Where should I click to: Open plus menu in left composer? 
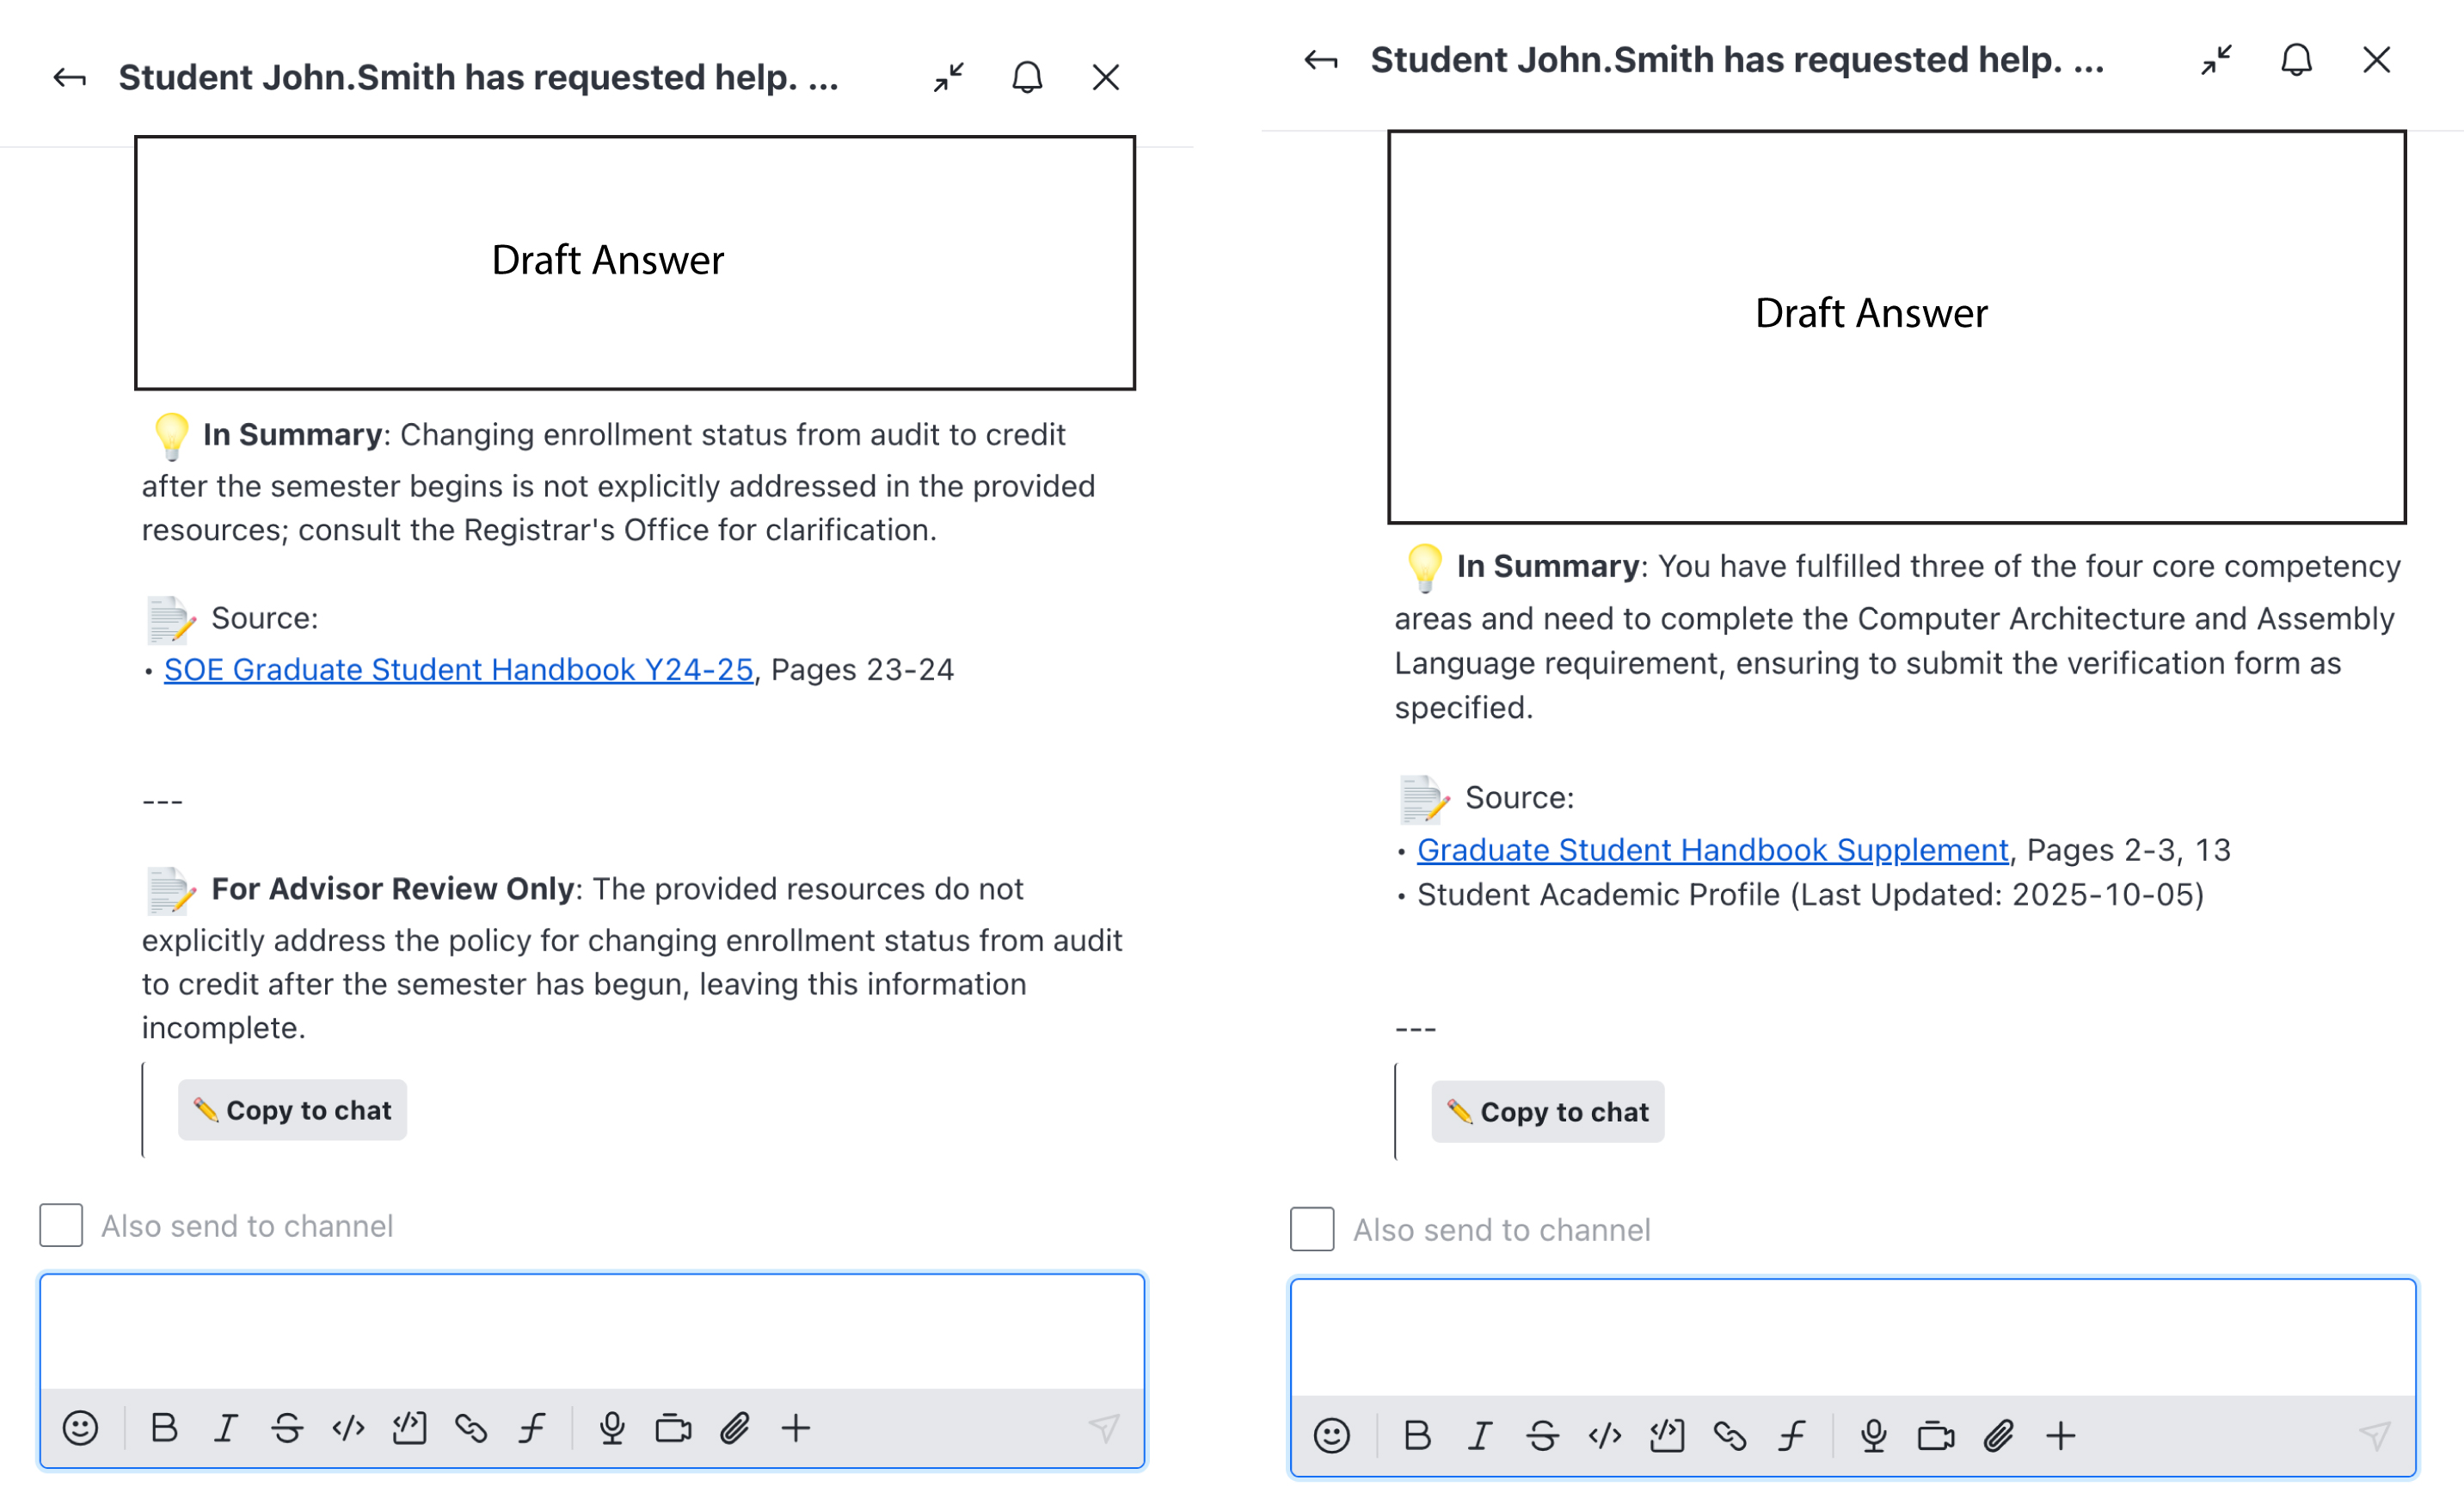point(796,1428)
